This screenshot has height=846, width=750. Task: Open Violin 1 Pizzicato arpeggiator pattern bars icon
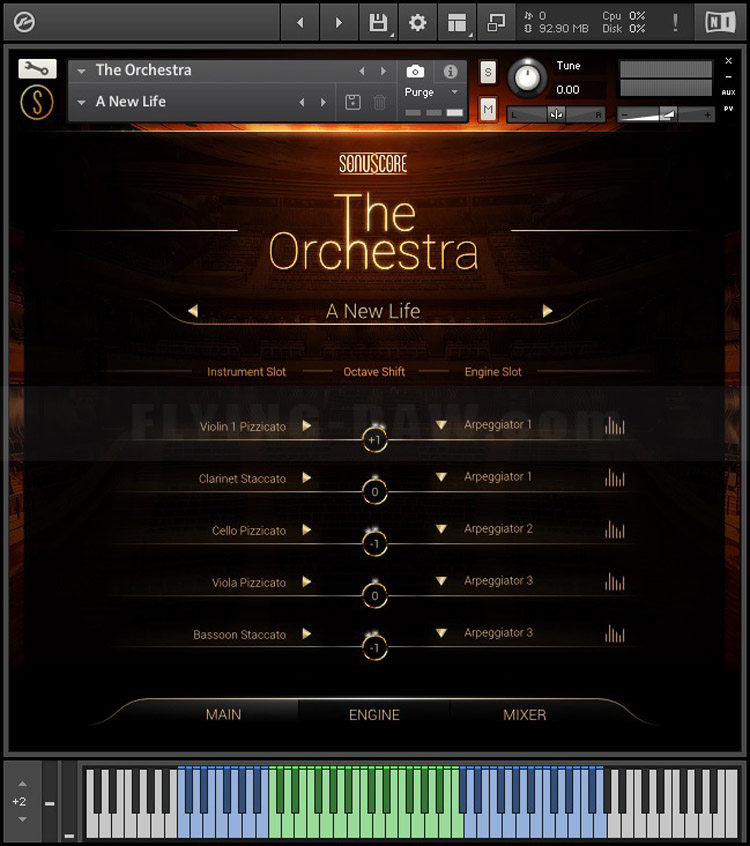pyautogui.click(x=615, y=426)
